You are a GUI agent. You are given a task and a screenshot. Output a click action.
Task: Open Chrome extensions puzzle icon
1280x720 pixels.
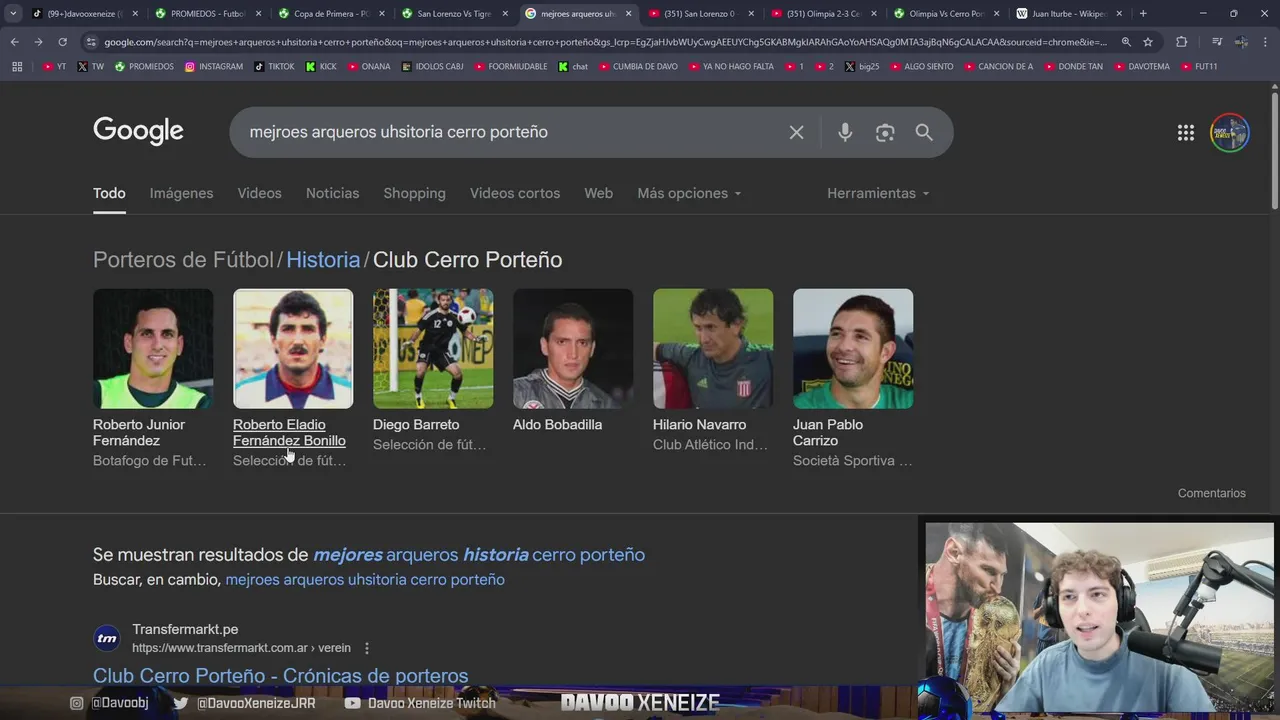tap(1182, 42)
